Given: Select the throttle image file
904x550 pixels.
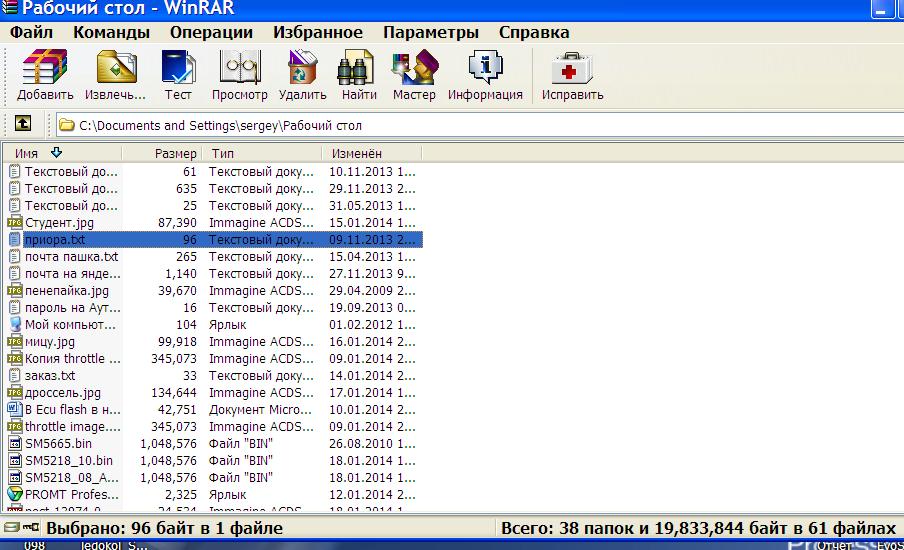Looking at the screenshot, I should point(73,427).
